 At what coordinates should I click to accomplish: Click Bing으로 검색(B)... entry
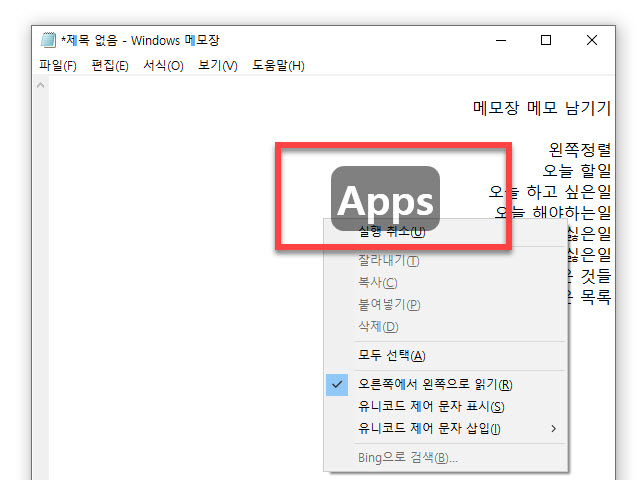[445, 458]
